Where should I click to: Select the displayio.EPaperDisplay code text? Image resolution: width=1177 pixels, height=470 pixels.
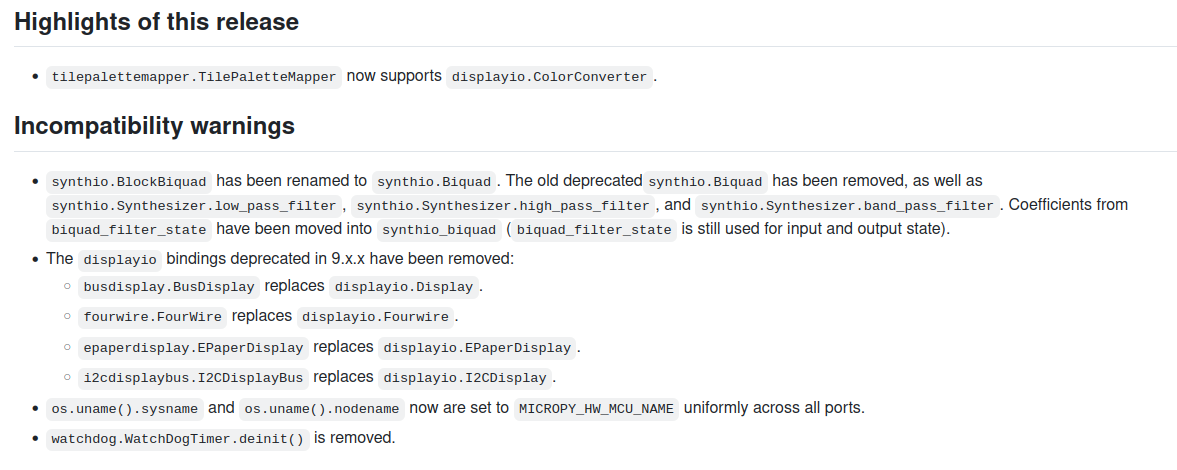click(477, 348)
